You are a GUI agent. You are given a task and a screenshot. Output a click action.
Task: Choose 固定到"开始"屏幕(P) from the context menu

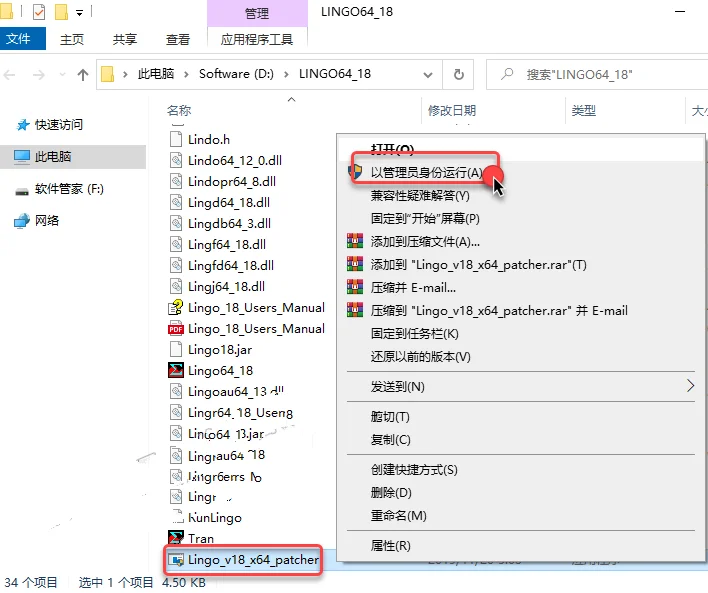[x=425, y=219]
